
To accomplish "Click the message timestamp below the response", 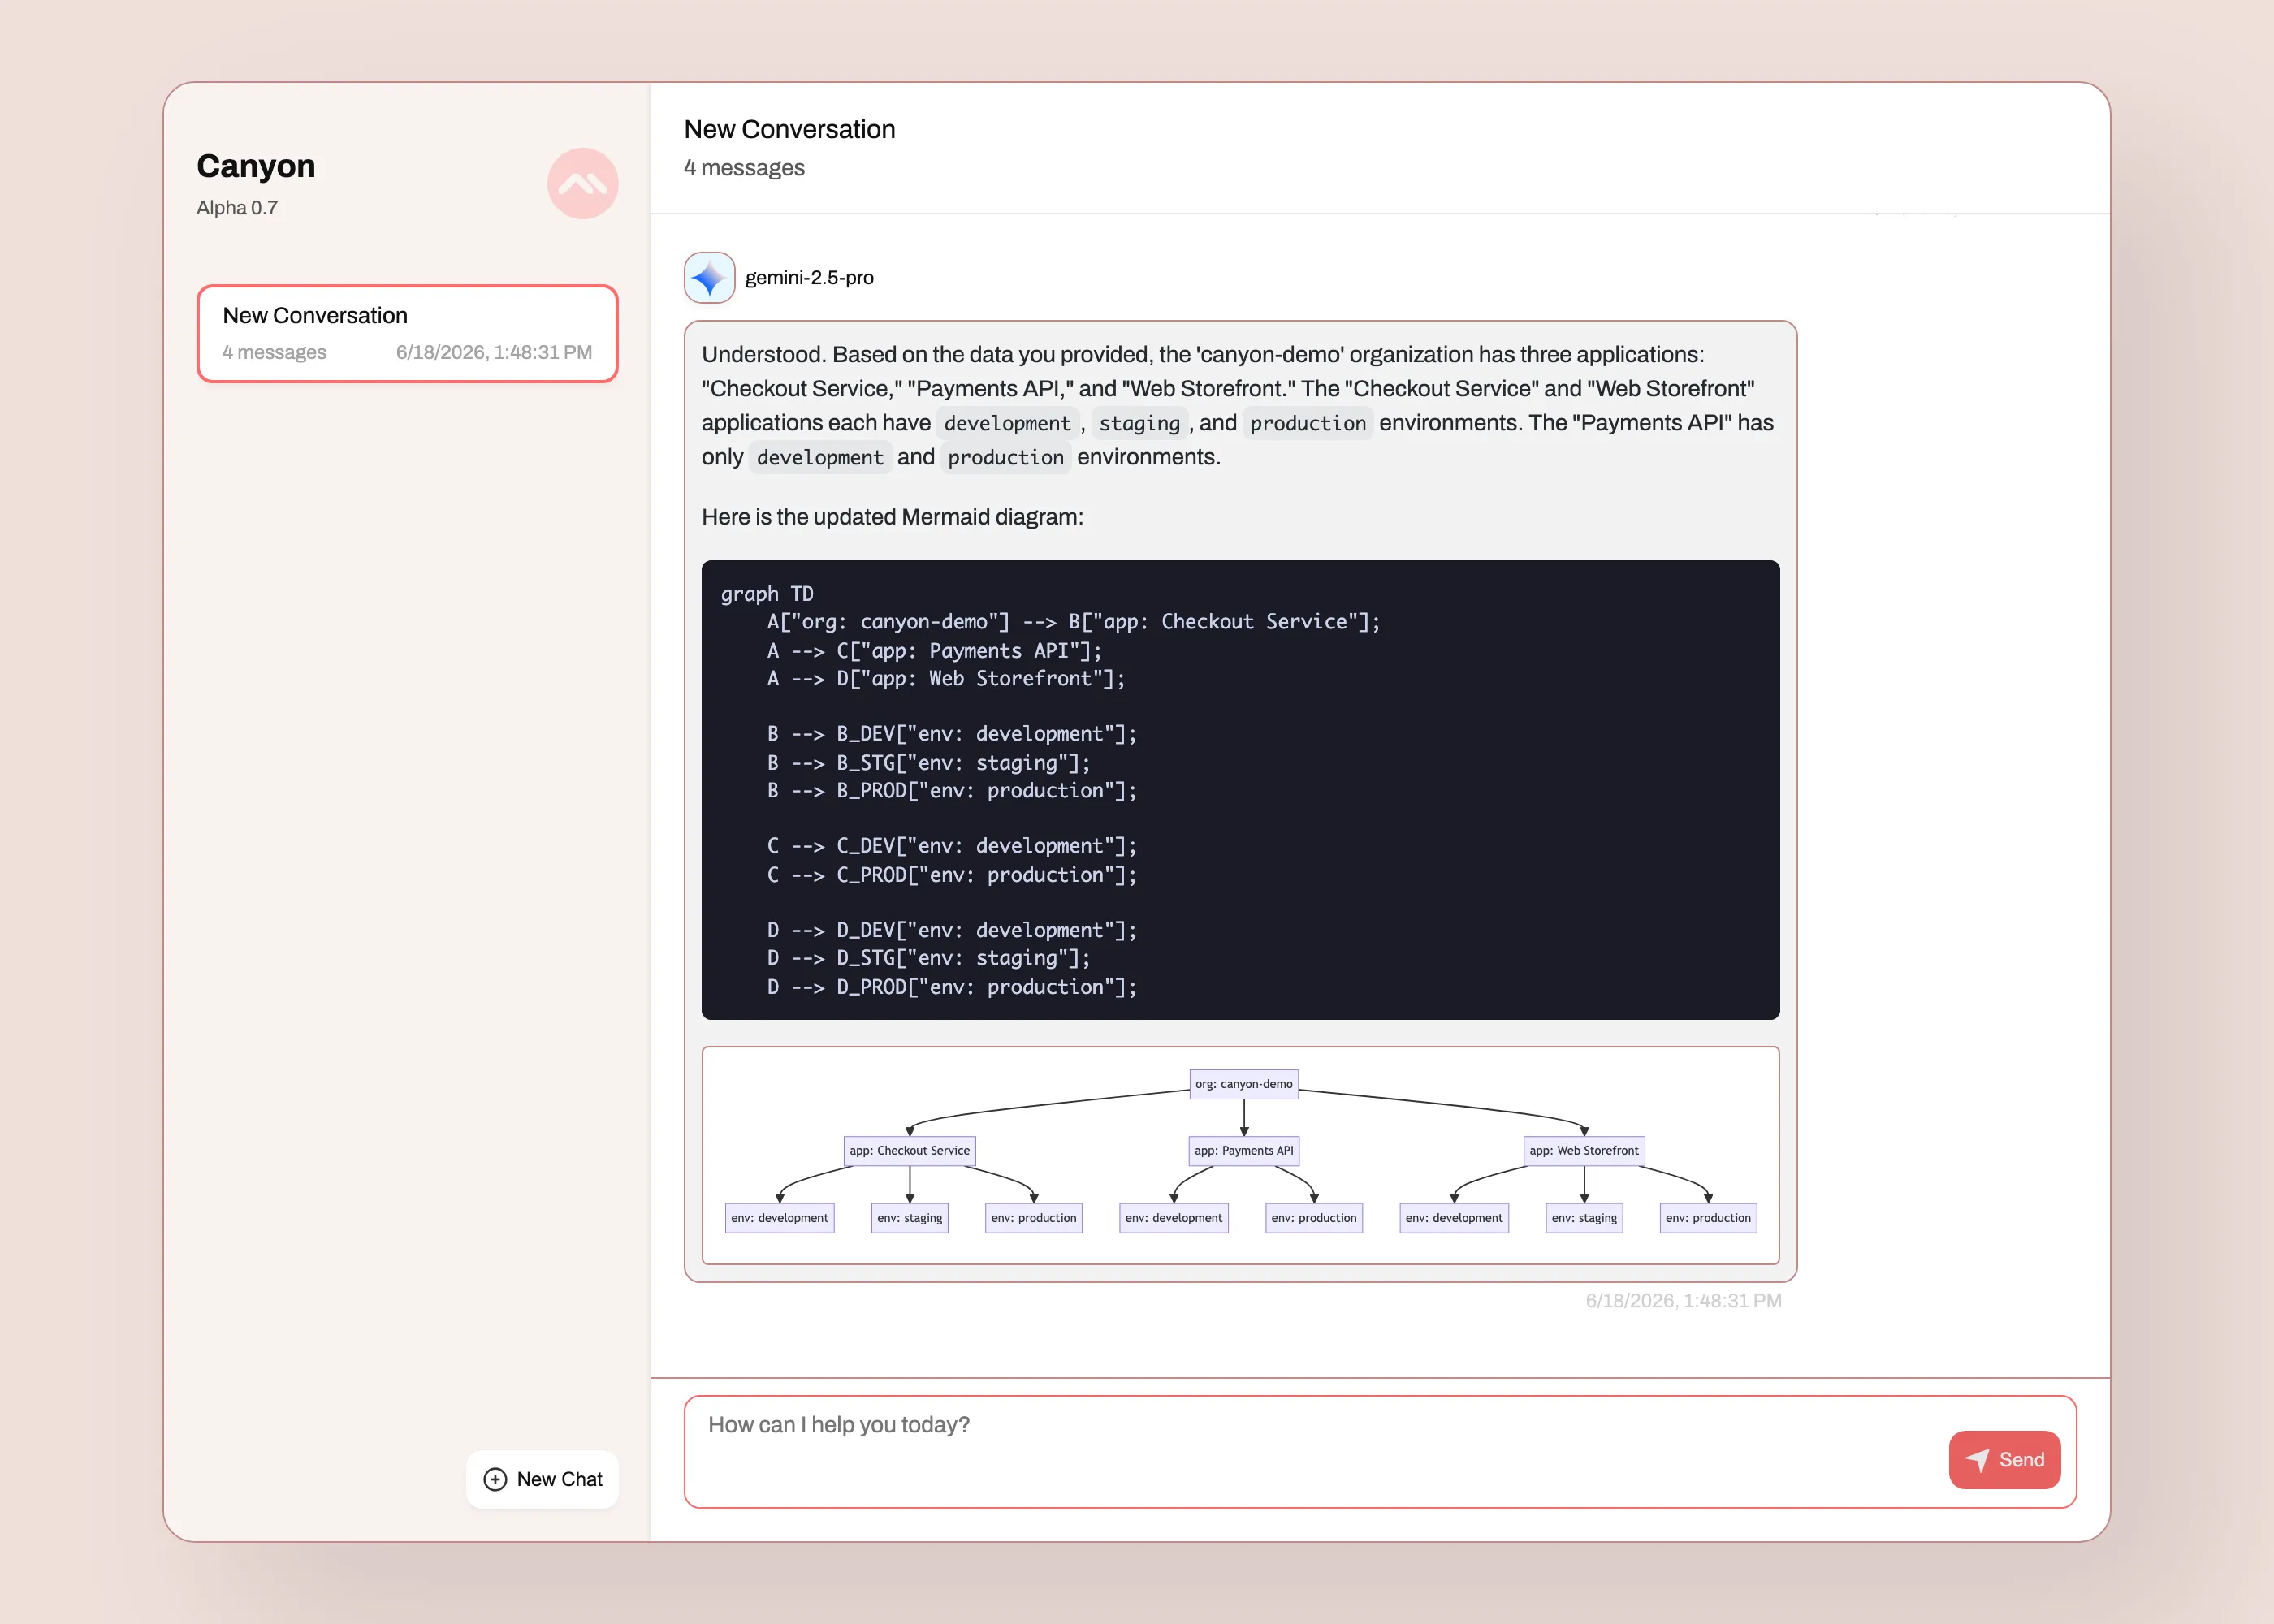I will [1683, 1301].
